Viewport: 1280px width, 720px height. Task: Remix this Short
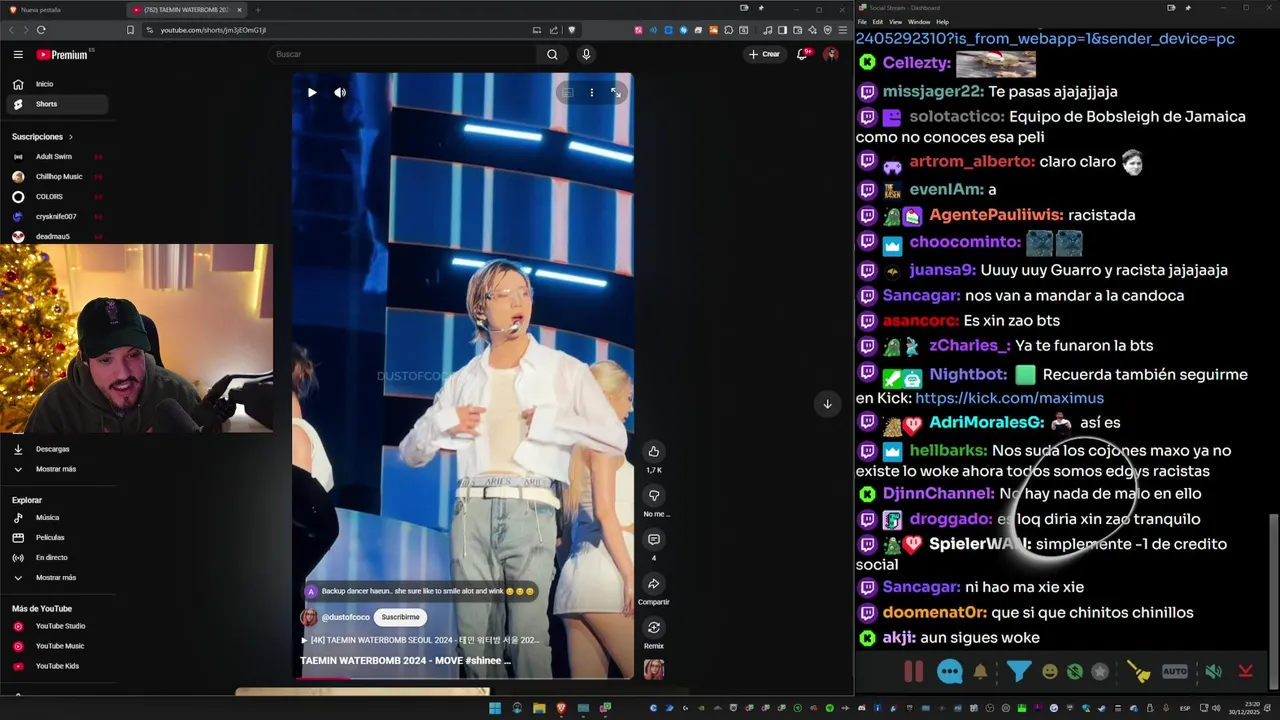653,628
